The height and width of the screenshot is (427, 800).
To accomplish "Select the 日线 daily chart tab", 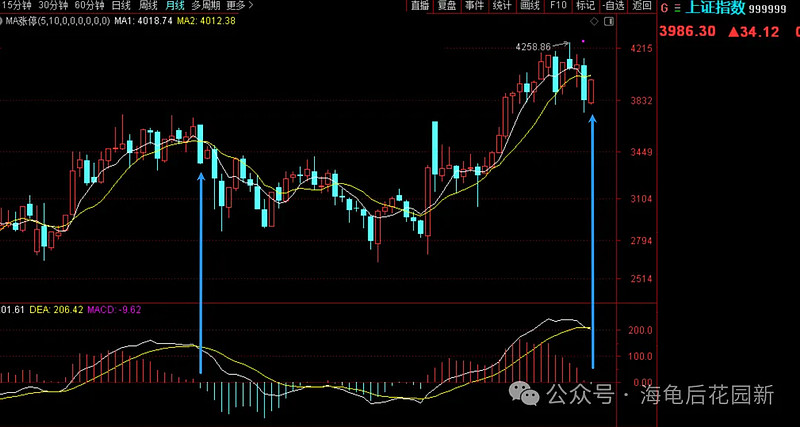I will click(121, 6).
